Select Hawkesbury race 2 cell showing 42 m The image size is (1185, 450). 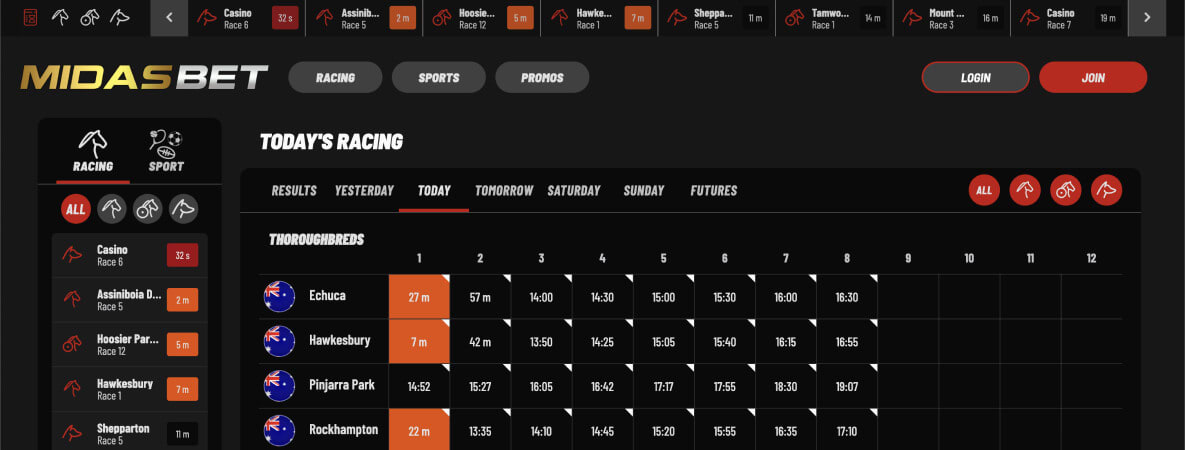click(x=481, y=341)
